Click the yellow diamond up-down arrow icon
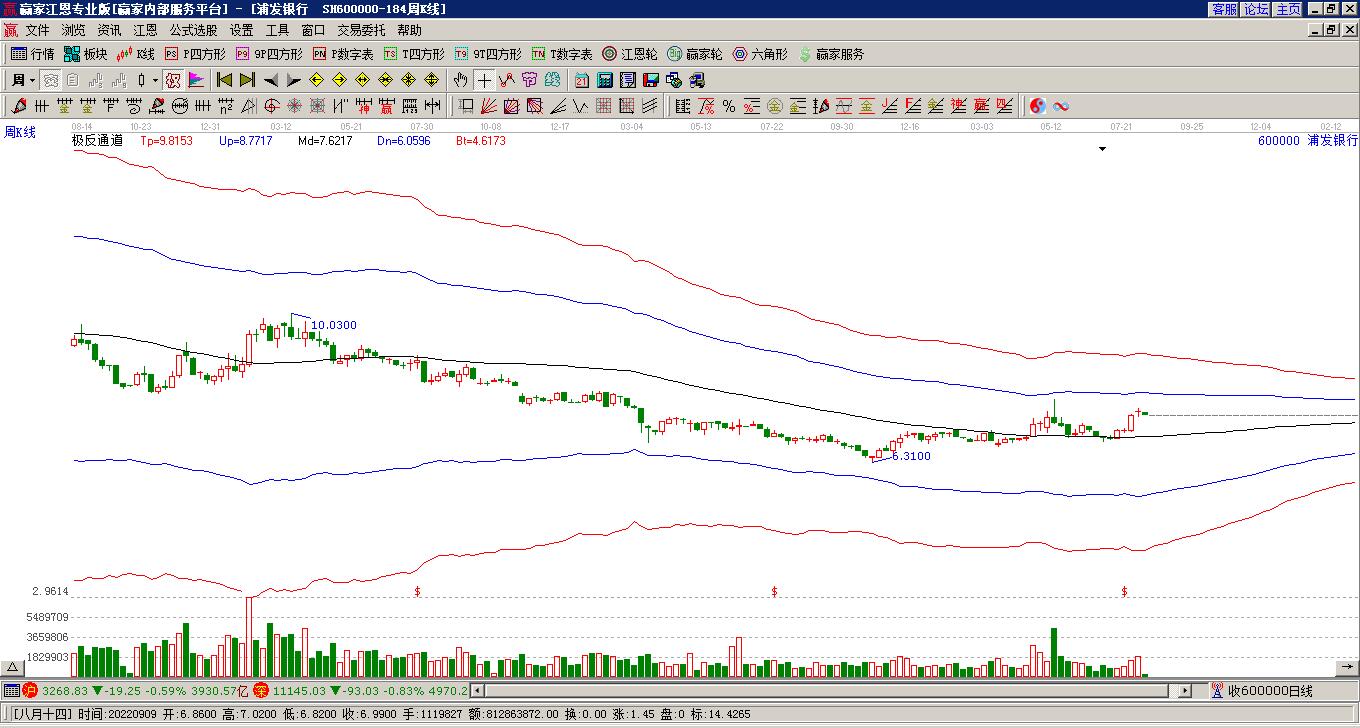1360x728 pixels. coord(432,80)
